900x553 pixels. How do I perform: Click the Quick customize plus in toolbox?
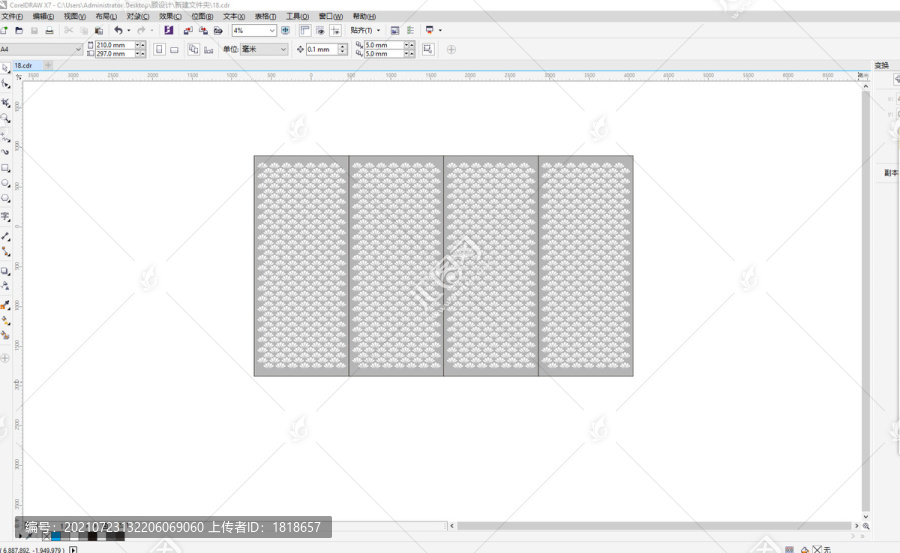[x=5, y=358]
